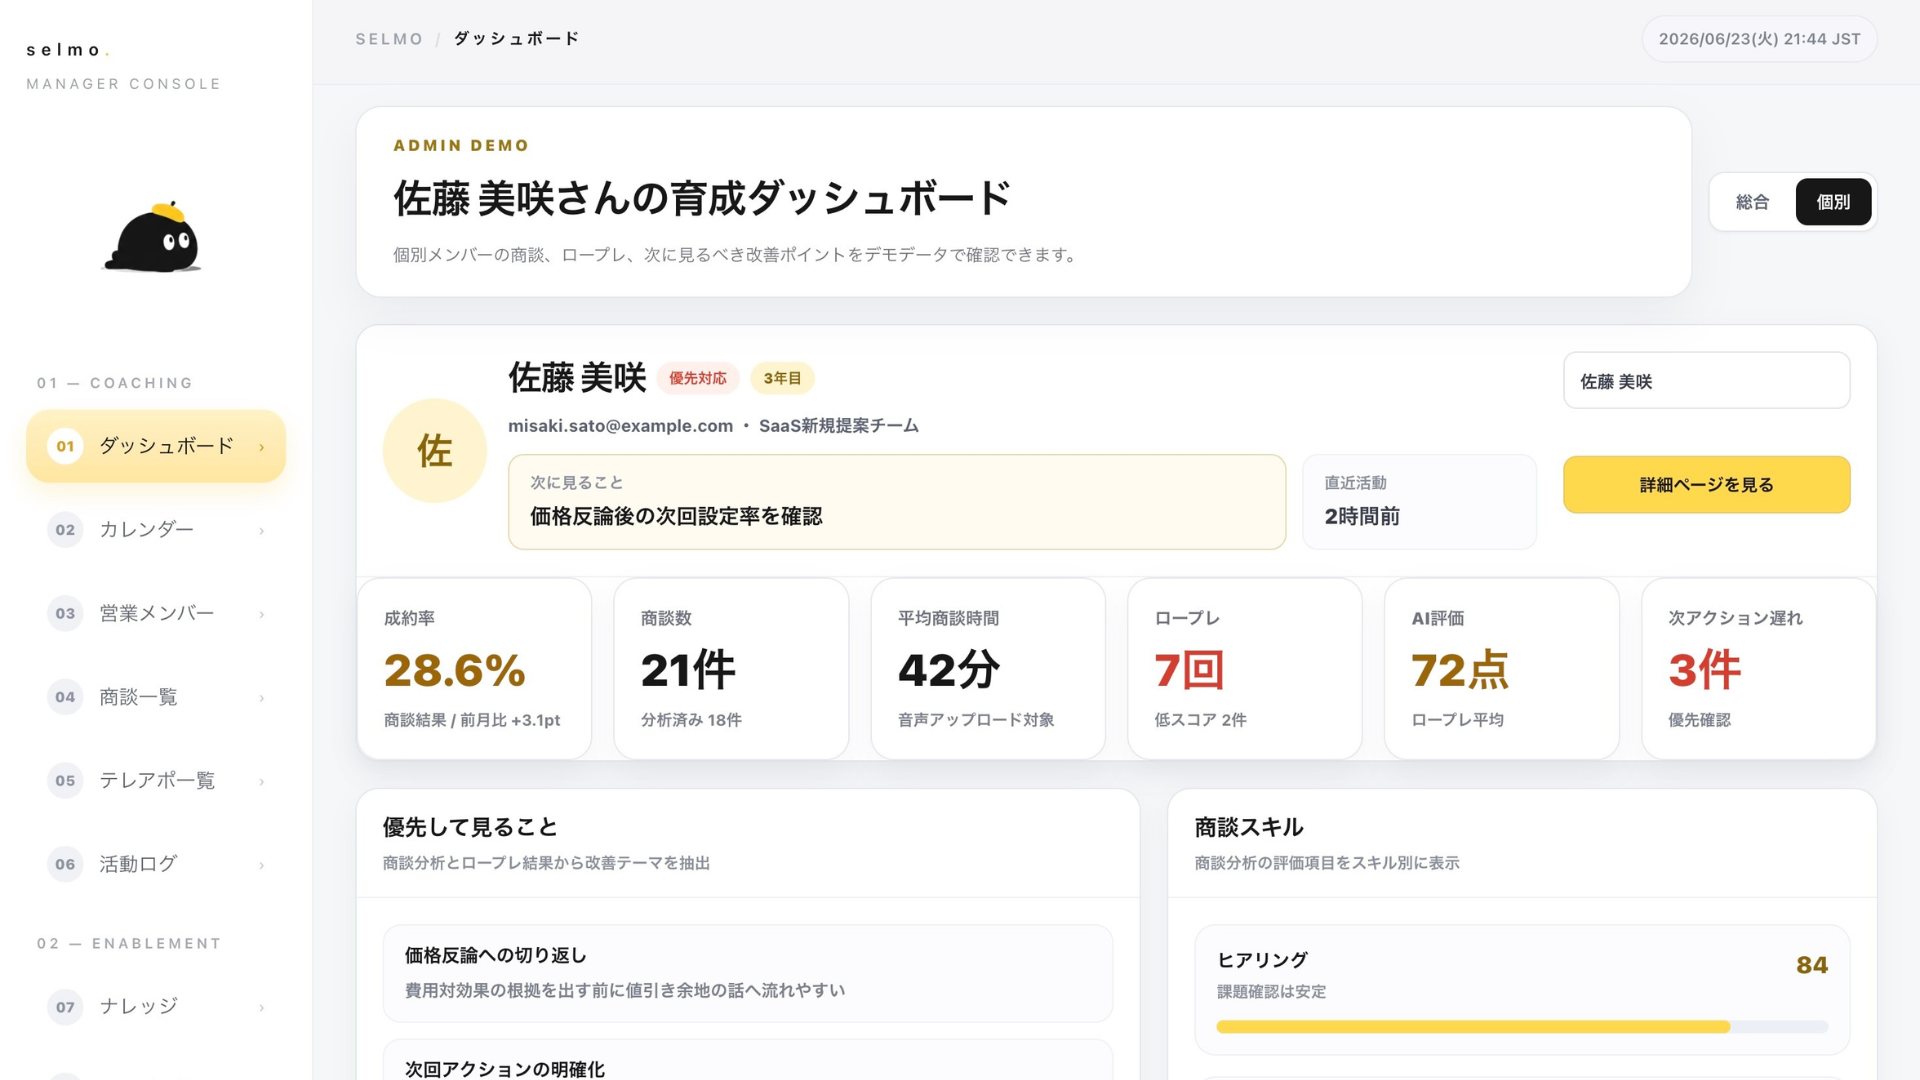Click the 低スコア 2件 caption

1200,720
